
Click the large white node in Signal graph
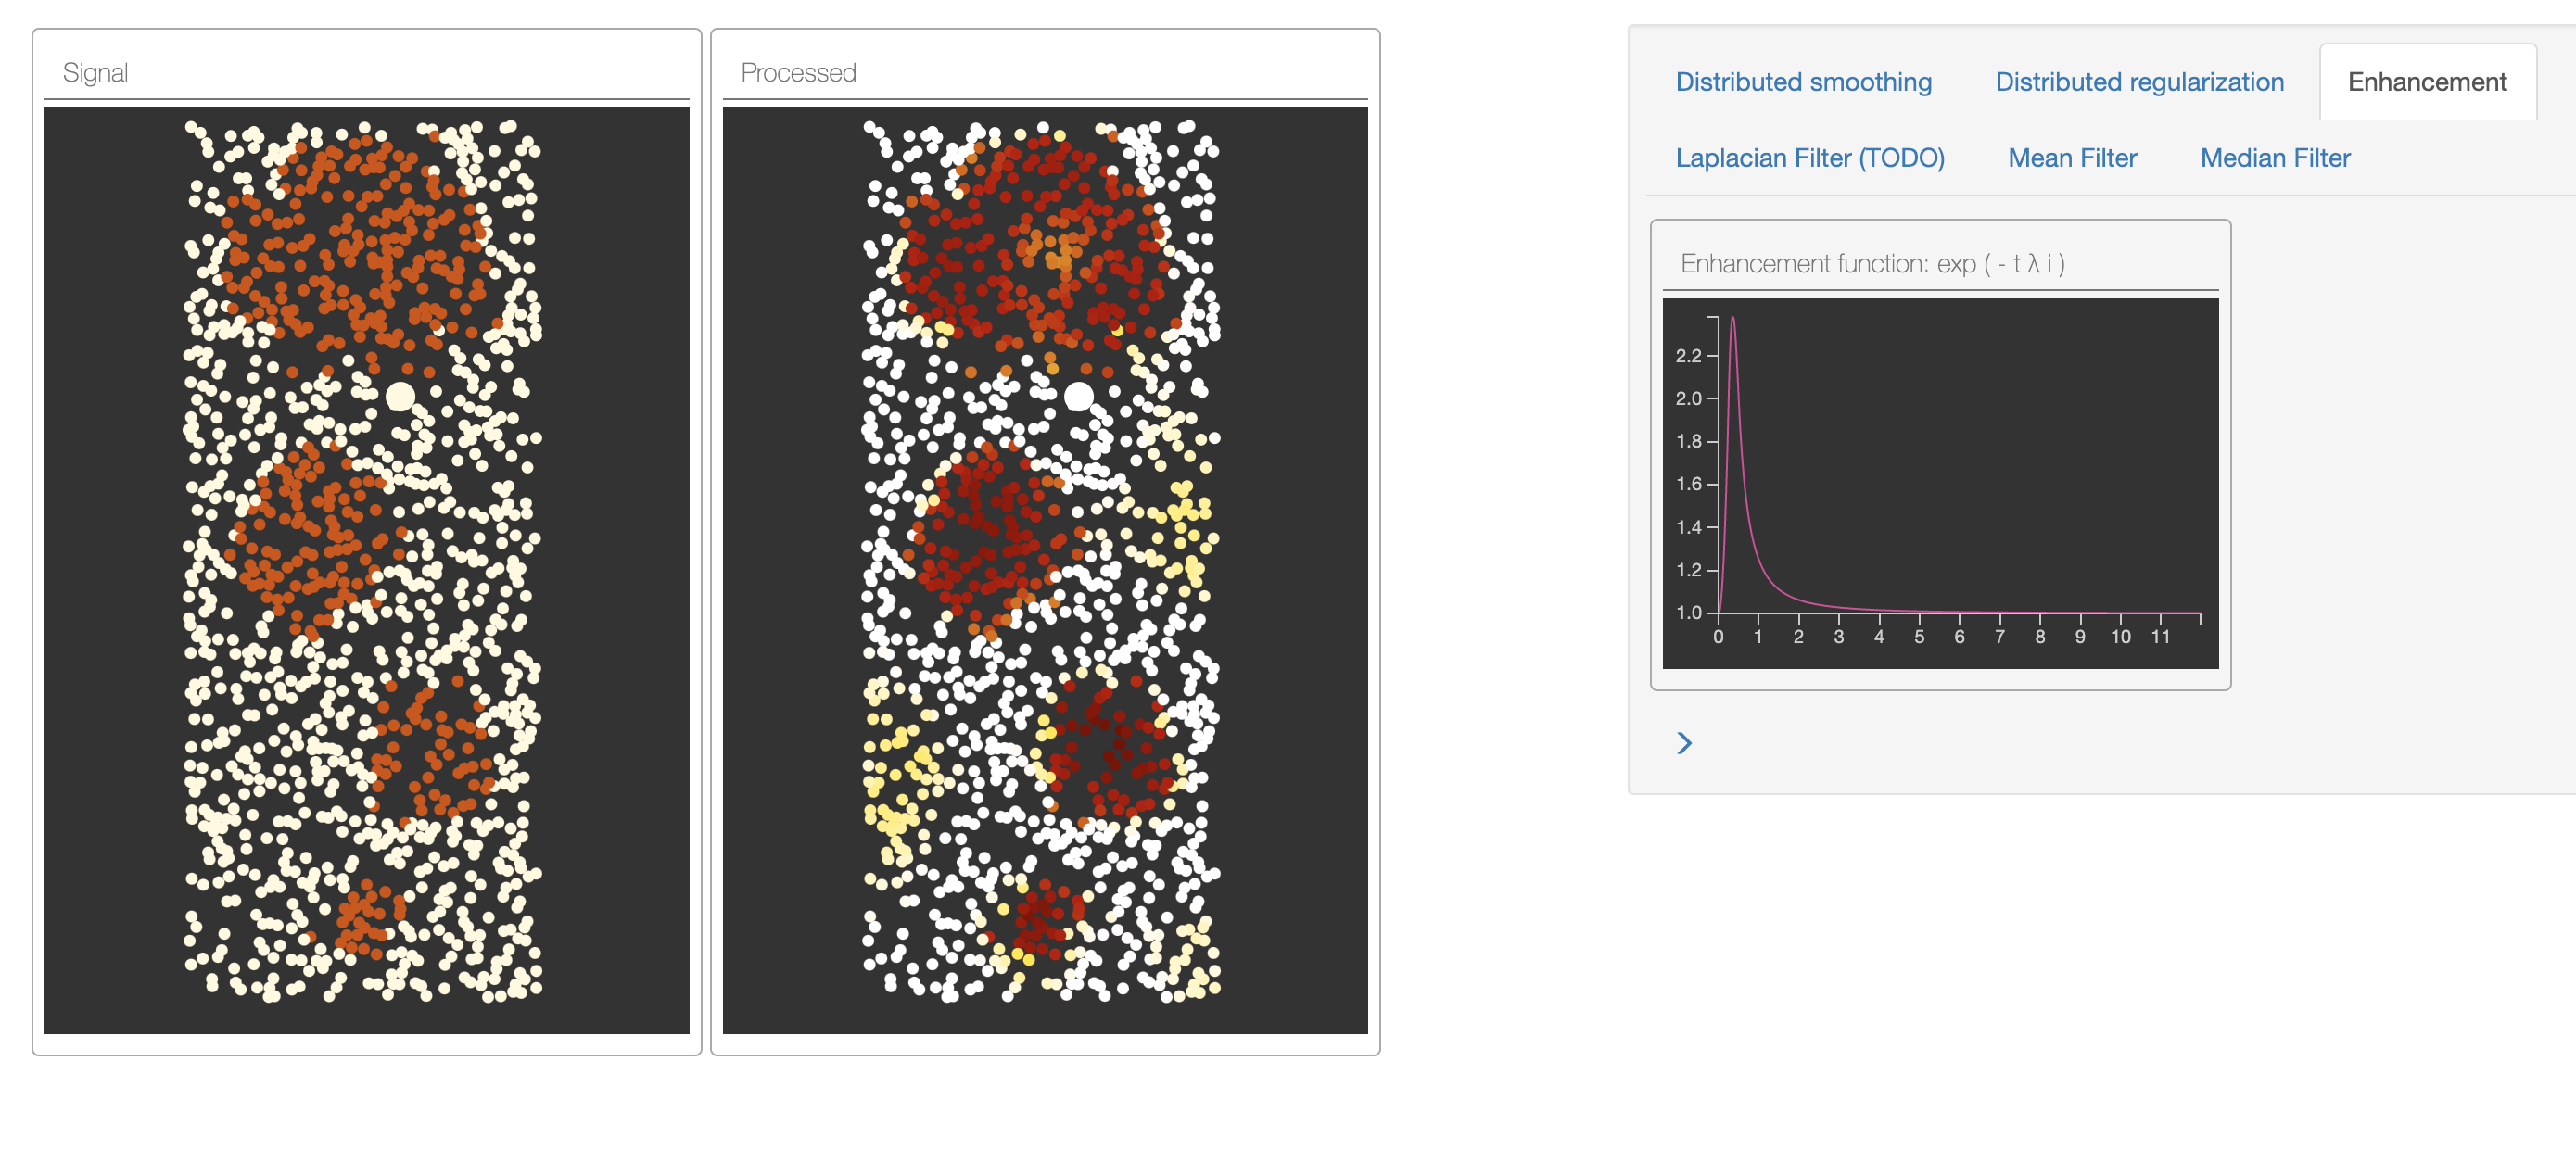(400, 397)
